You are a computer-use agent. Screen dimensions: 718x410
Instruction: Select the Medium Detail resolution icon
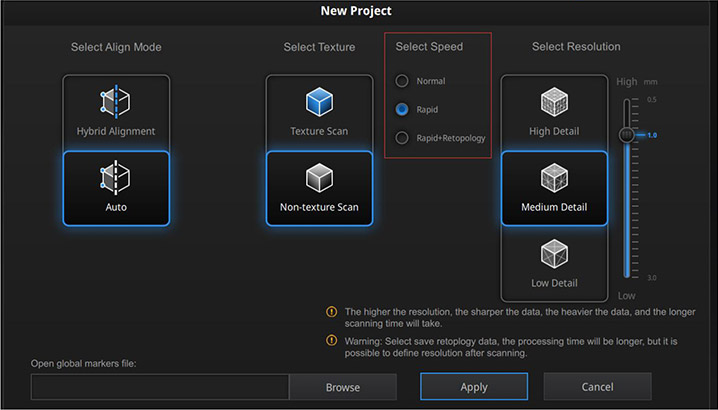pyautogui.click(x=554, y=180)
